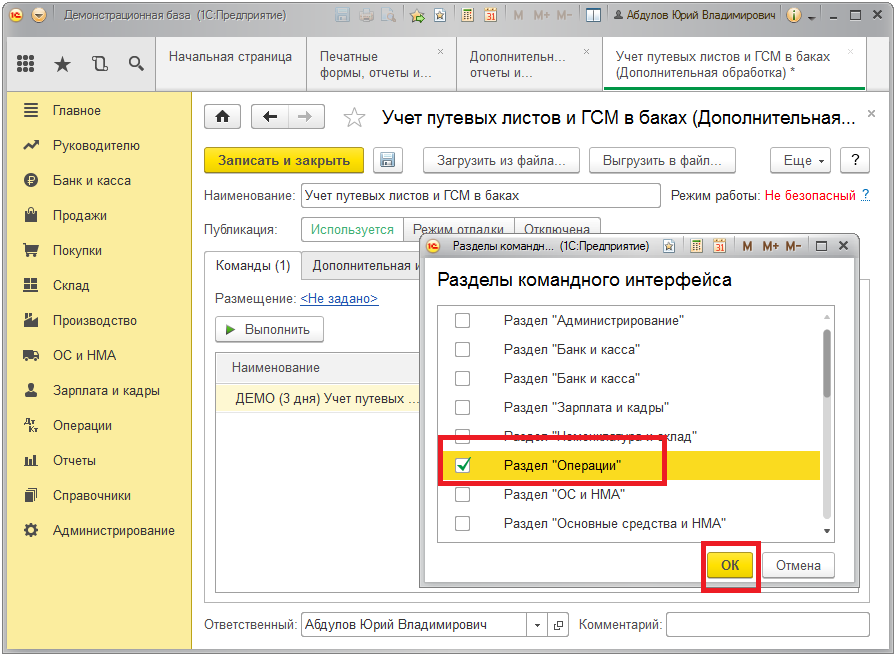Screen dimensions: 896x655
Task: Switch to the 'Начальная страница' tab
Action: 230,57
